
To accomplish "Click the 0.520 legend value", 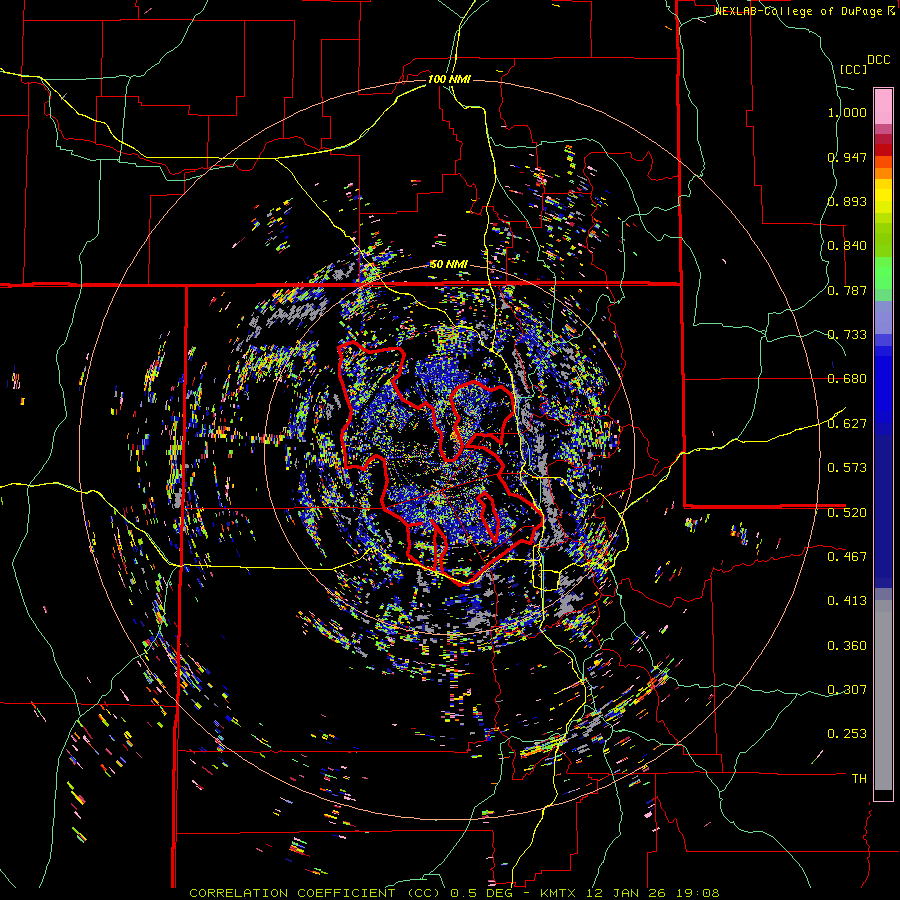I will [847, 513].
